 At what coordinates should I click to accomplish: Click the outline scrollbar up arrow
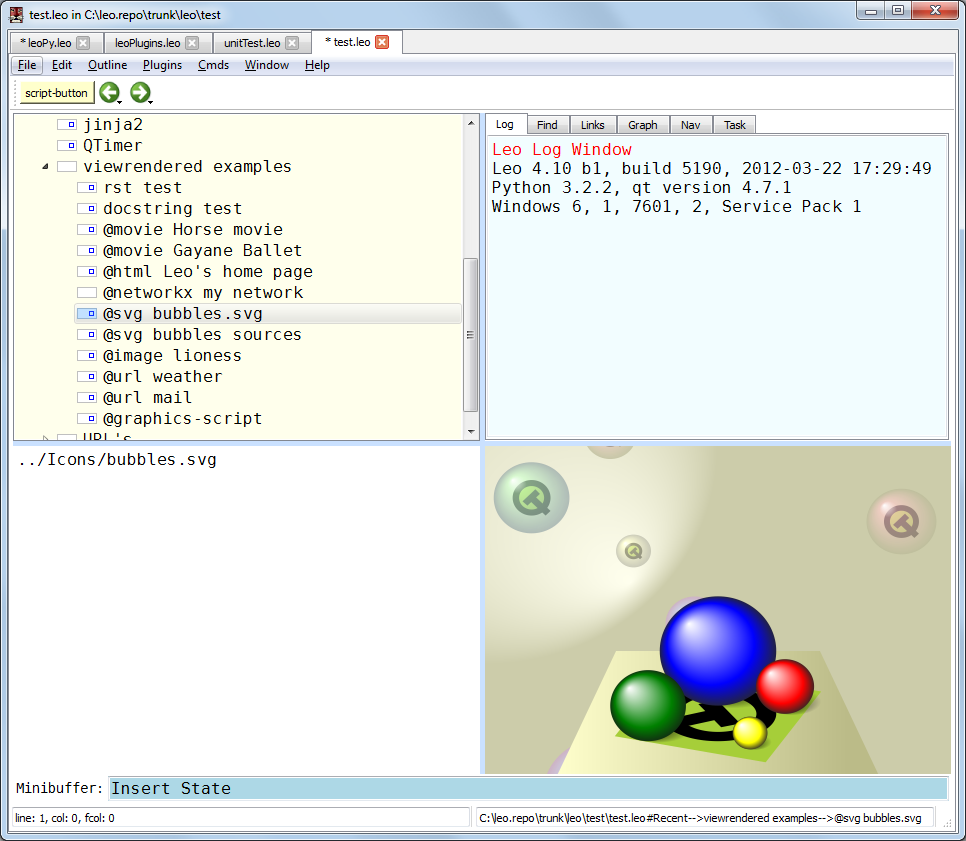pos(471,123)
